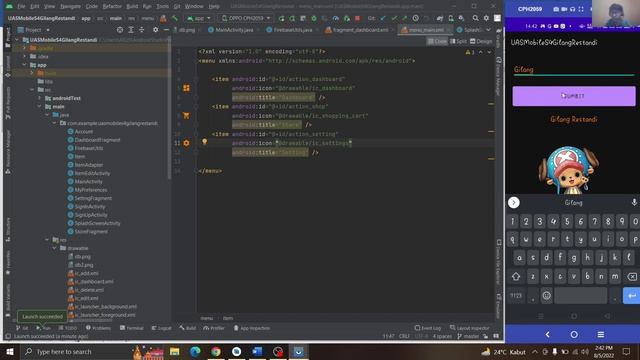Click the yellow intention lightbulb
Image resolution: width=640 pixels, height=360 pixels.
[x=204, y=142]
